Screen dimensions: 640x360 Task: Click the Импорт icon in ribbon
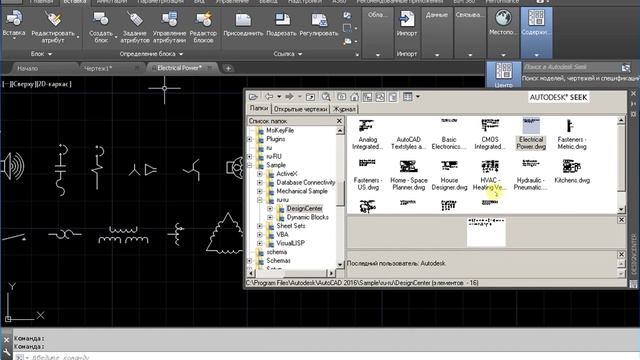click(x=407, y=20)
